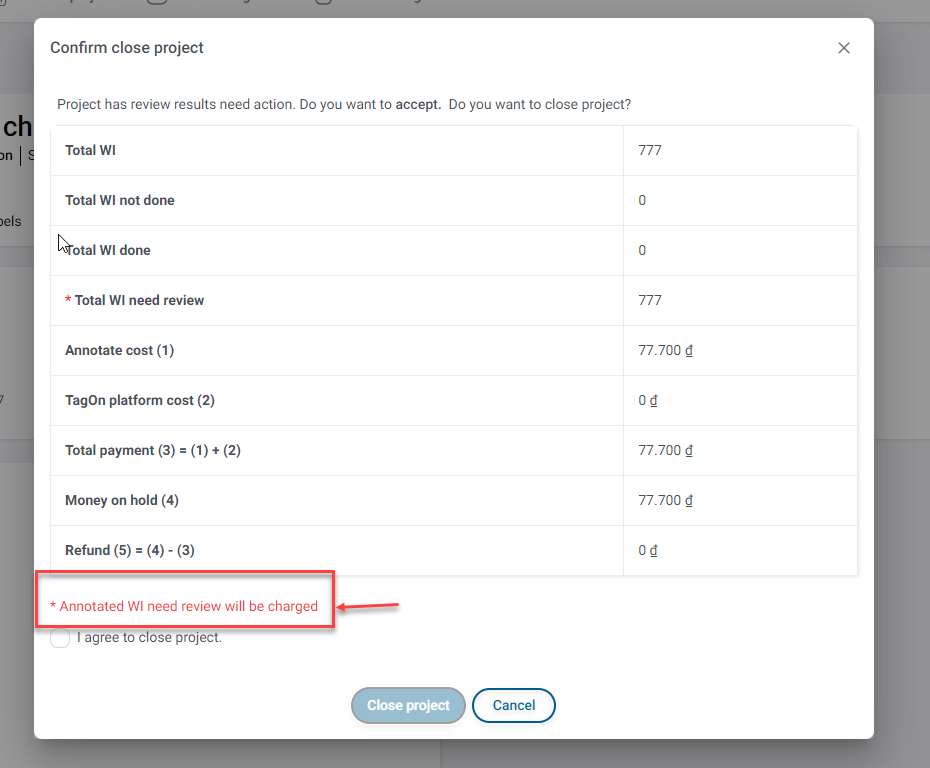
Task: Select the Total WI need review label
Action: coord(139,301)
